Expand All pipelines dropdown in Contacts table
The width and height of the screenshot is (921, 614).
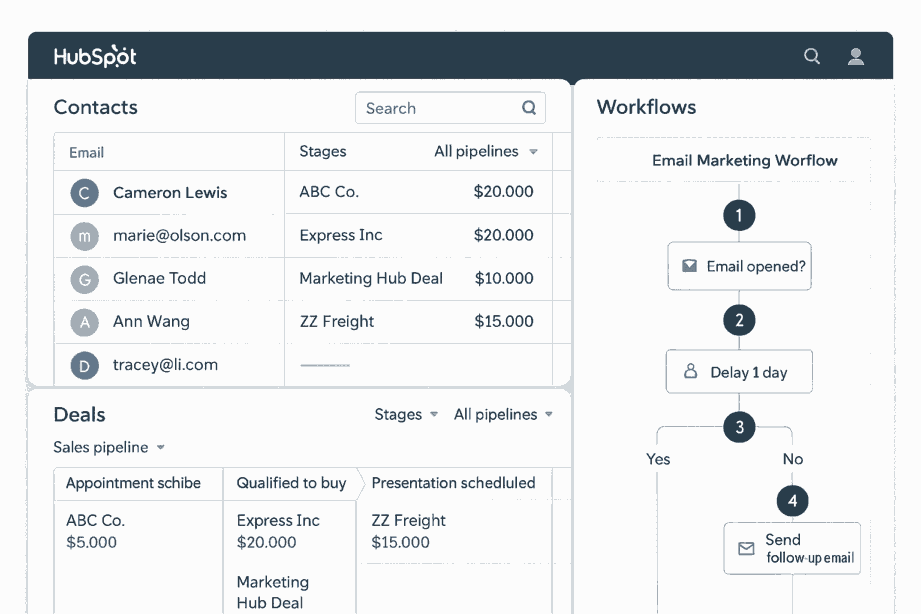coord(486,152)
